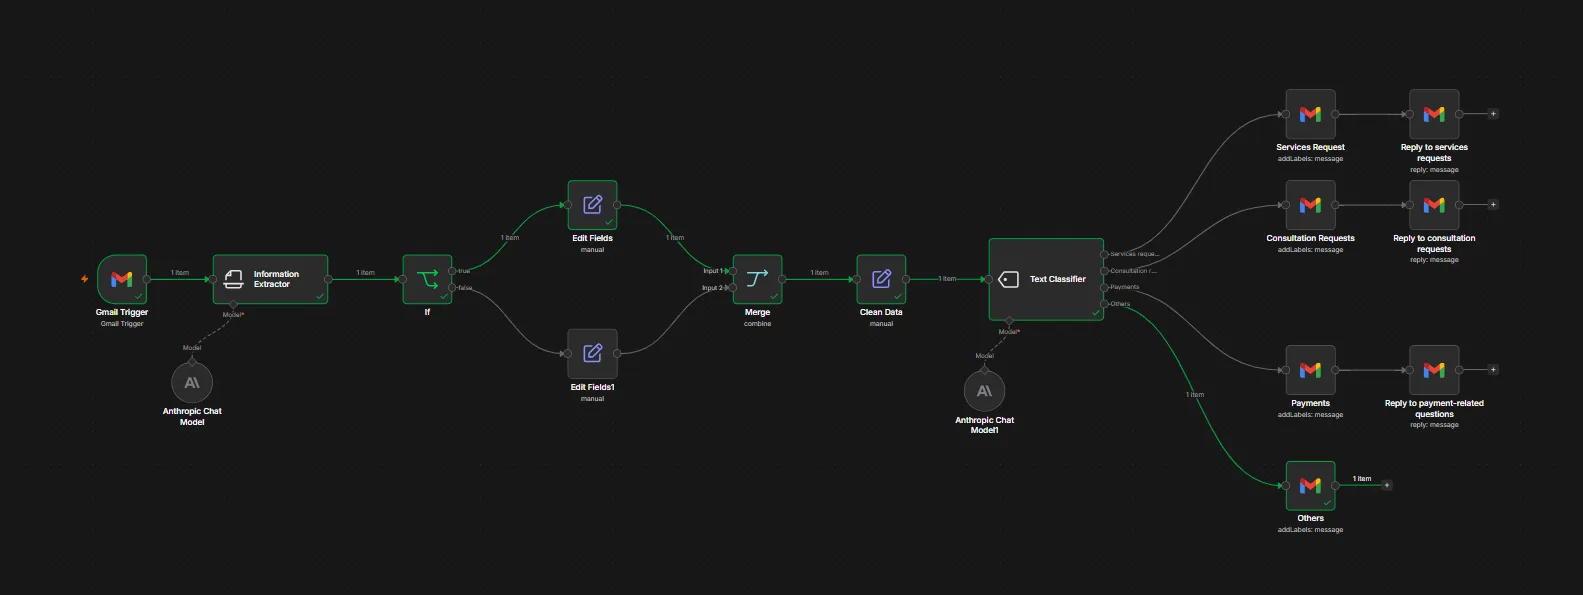Select the If condition node
This screenshot has width=1583, height=595.
click(x=427, y=279)
